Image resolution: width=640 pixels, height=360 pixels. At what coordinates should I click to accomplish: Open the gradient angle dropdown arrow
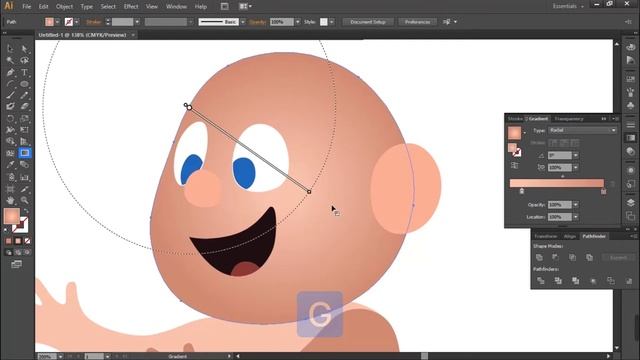(576, 156)
